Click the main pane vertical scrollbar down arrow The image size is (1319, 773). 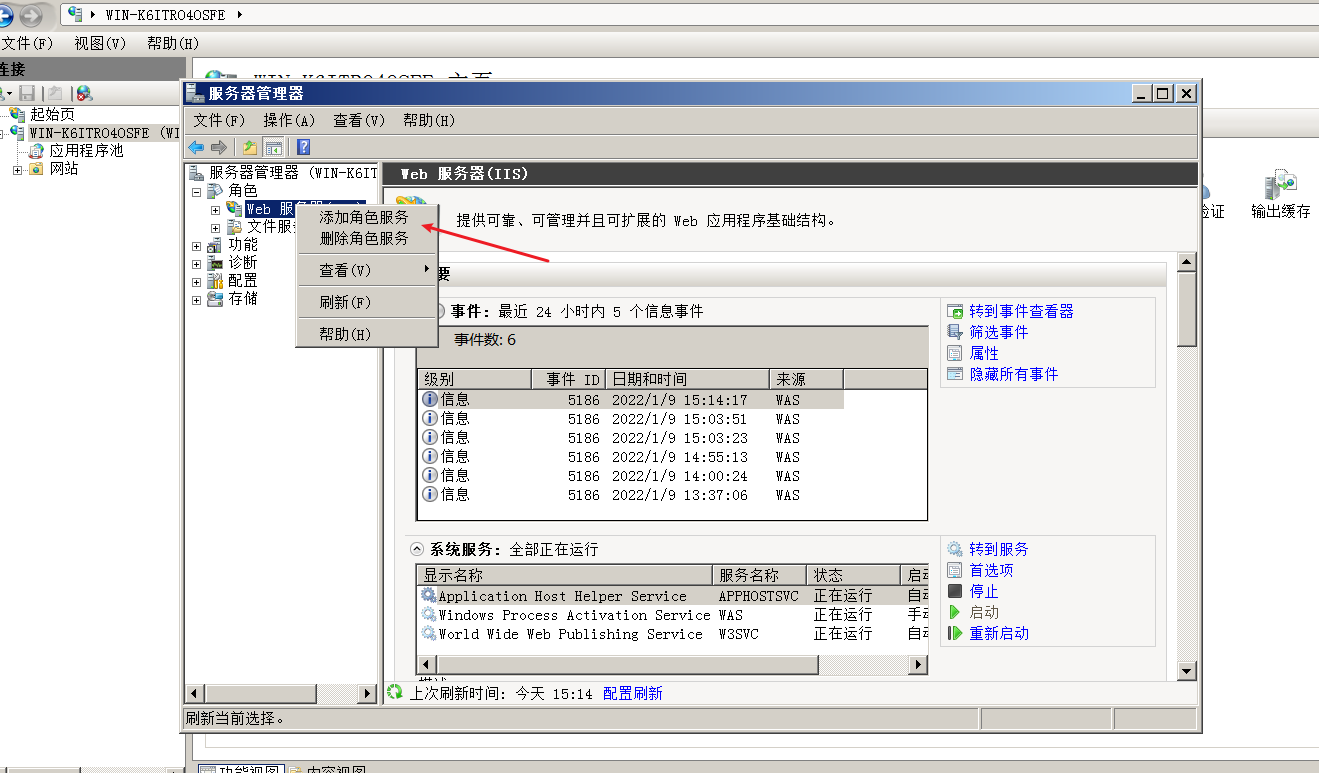(x=1187, y=671)
